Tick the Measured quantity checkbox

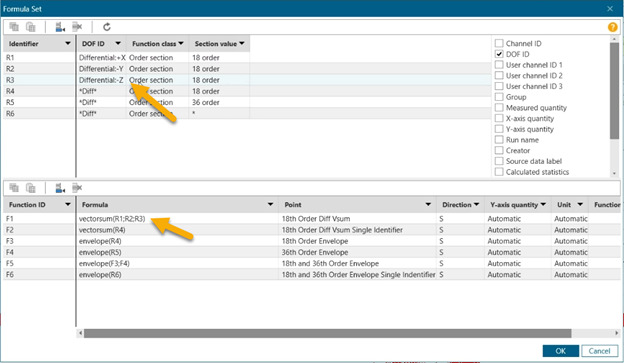[x=499, y=107]
